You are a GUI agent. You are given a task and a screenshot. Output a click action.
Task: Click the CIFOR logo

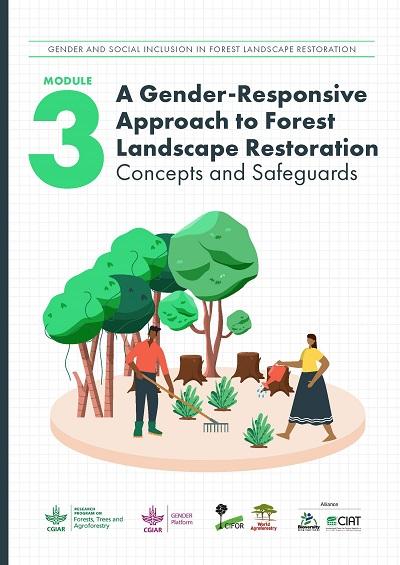coord(229,517)
